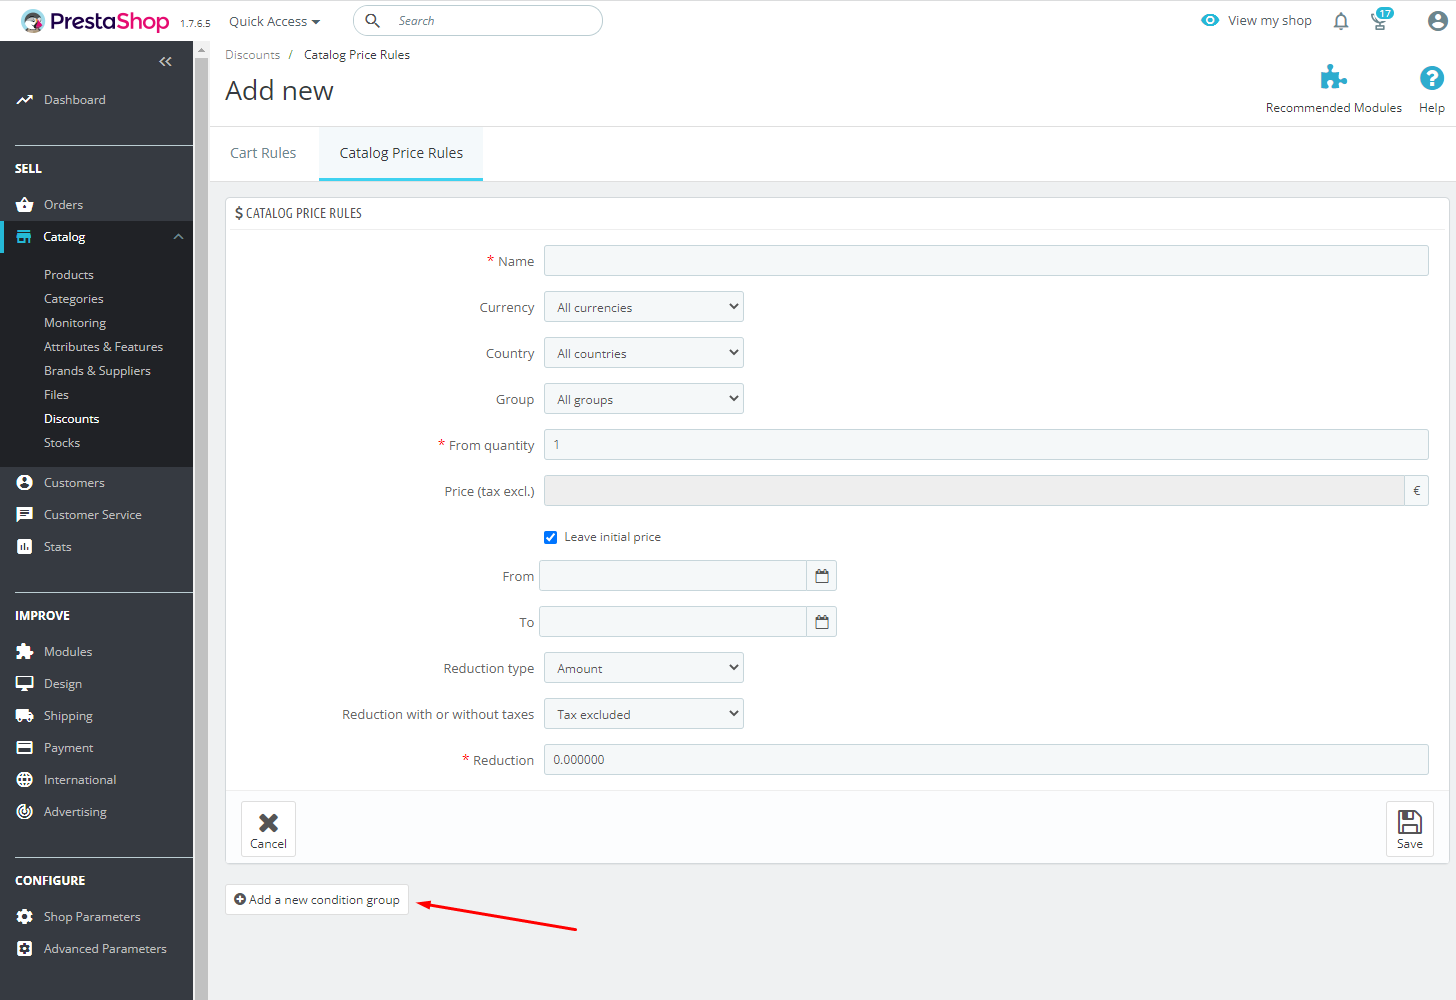Viewport: 1456px width, 1000px height.
Task: Click the search magnifier icon
Action: (372, 21)
